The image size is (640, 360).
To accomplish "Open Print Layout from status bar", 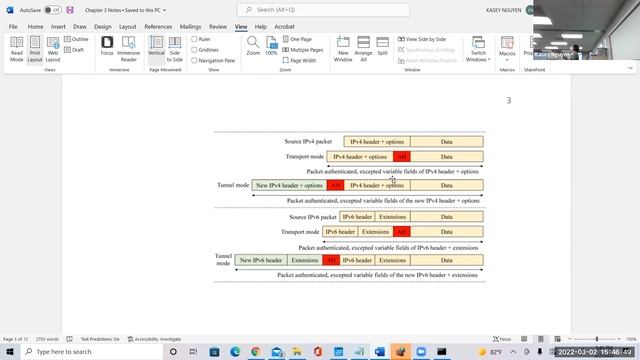I will tap(540, 339).
